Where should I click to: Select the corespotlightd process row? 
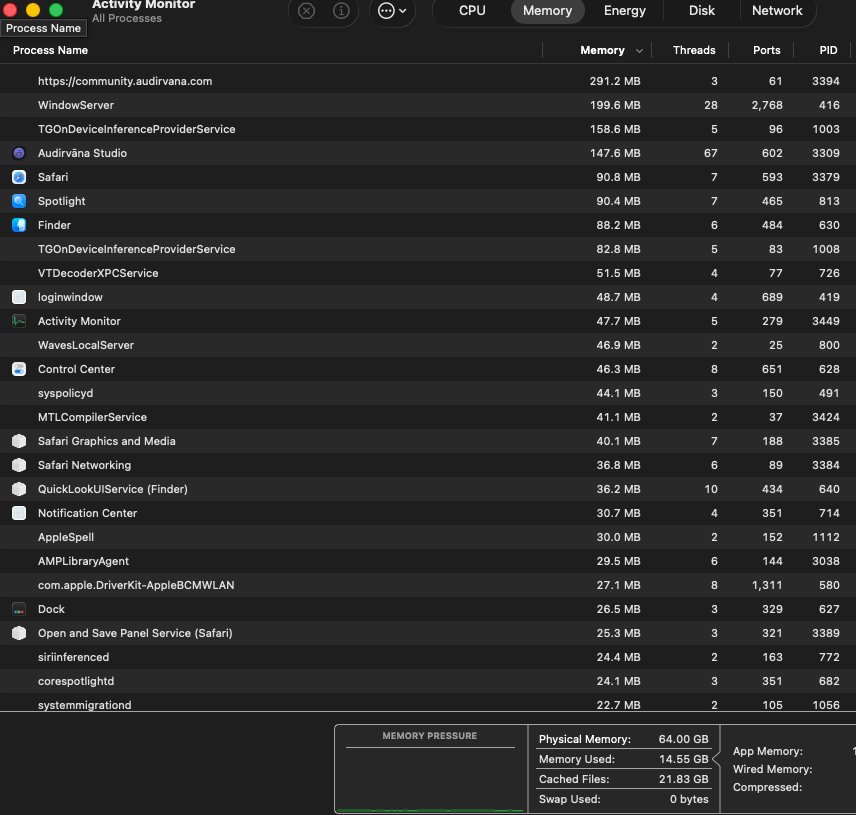[428, 681]
